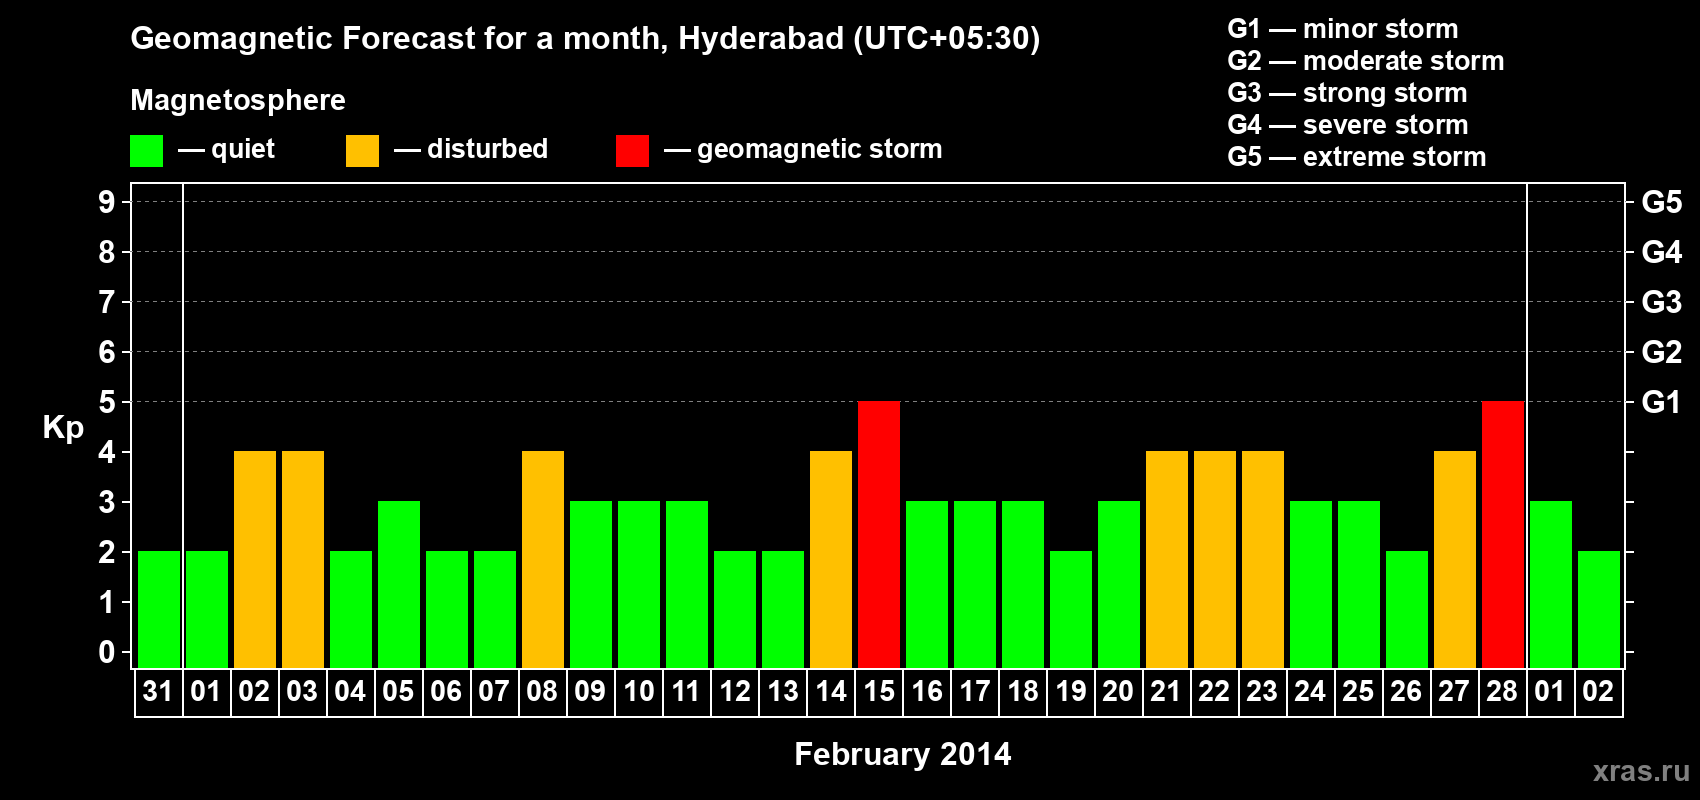The height and width of the screenshot is (800, 1700).
Task: Click the G4 label on the right axis
Action: 1662,252
